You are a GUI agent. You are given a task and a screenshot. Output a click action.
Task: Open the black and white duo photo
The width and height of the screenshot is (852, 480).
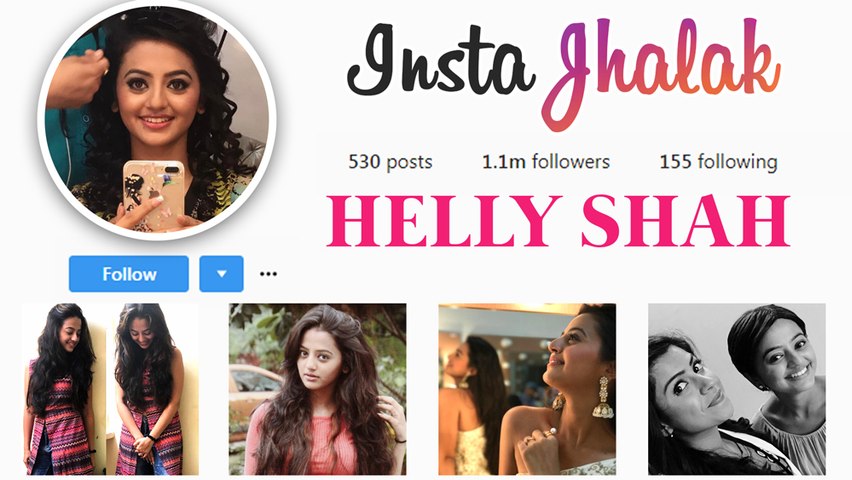(x=737, y=389)
